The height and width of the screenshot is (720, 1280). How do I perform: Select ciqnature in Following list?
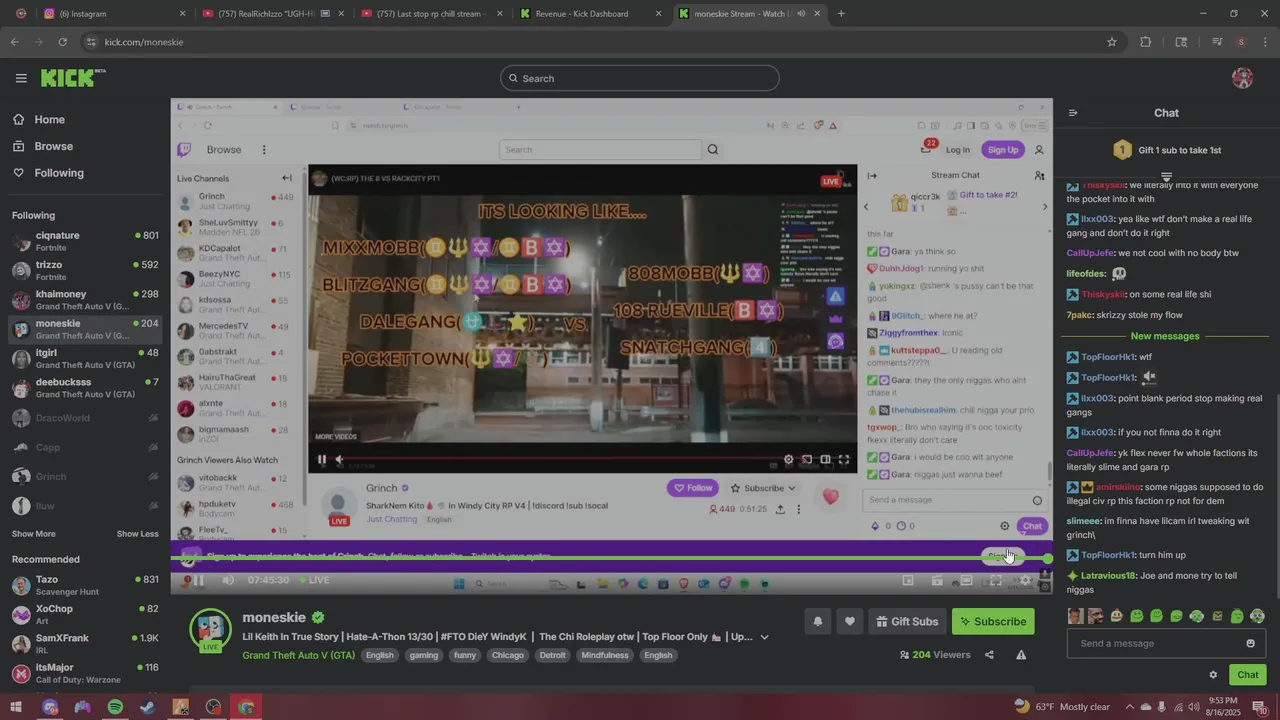[x=85, y=241]
